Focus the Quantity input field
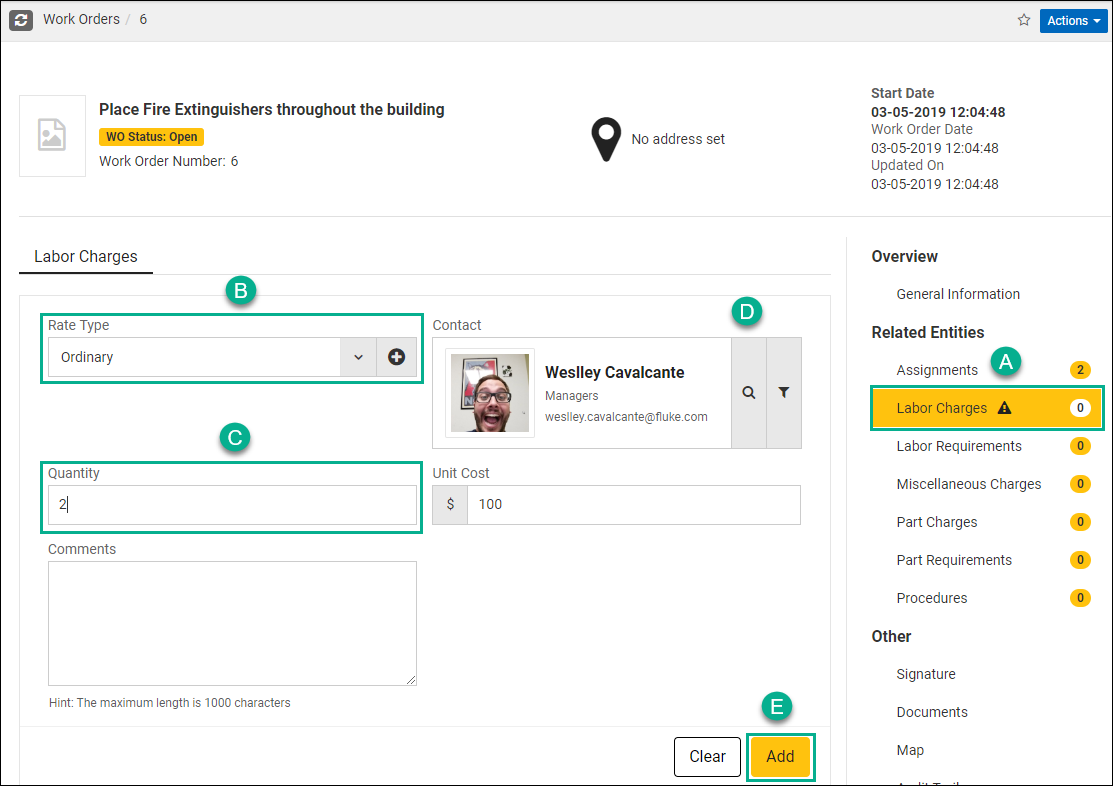 click(232, 505)
